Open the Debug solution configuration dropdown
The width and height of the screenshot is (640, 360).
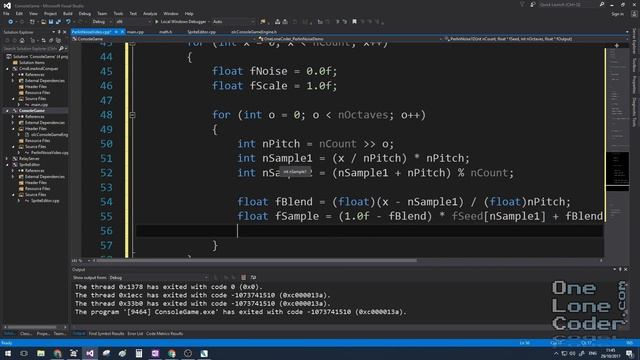(101, 22)
